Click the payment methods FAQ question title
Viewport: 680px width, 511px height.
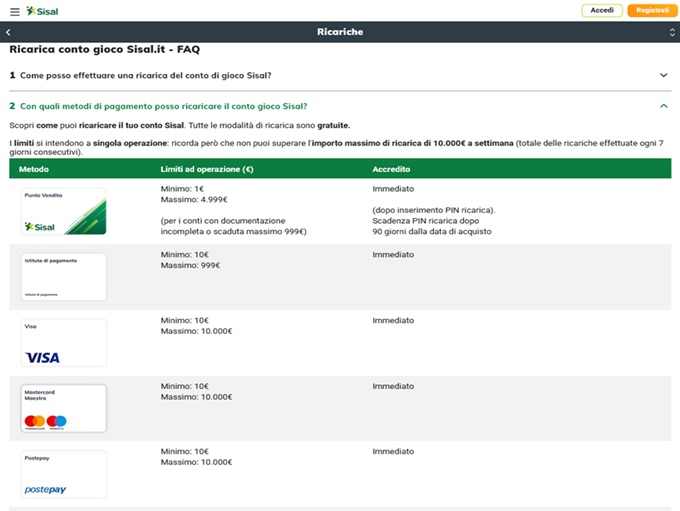[x=163, y=106]
